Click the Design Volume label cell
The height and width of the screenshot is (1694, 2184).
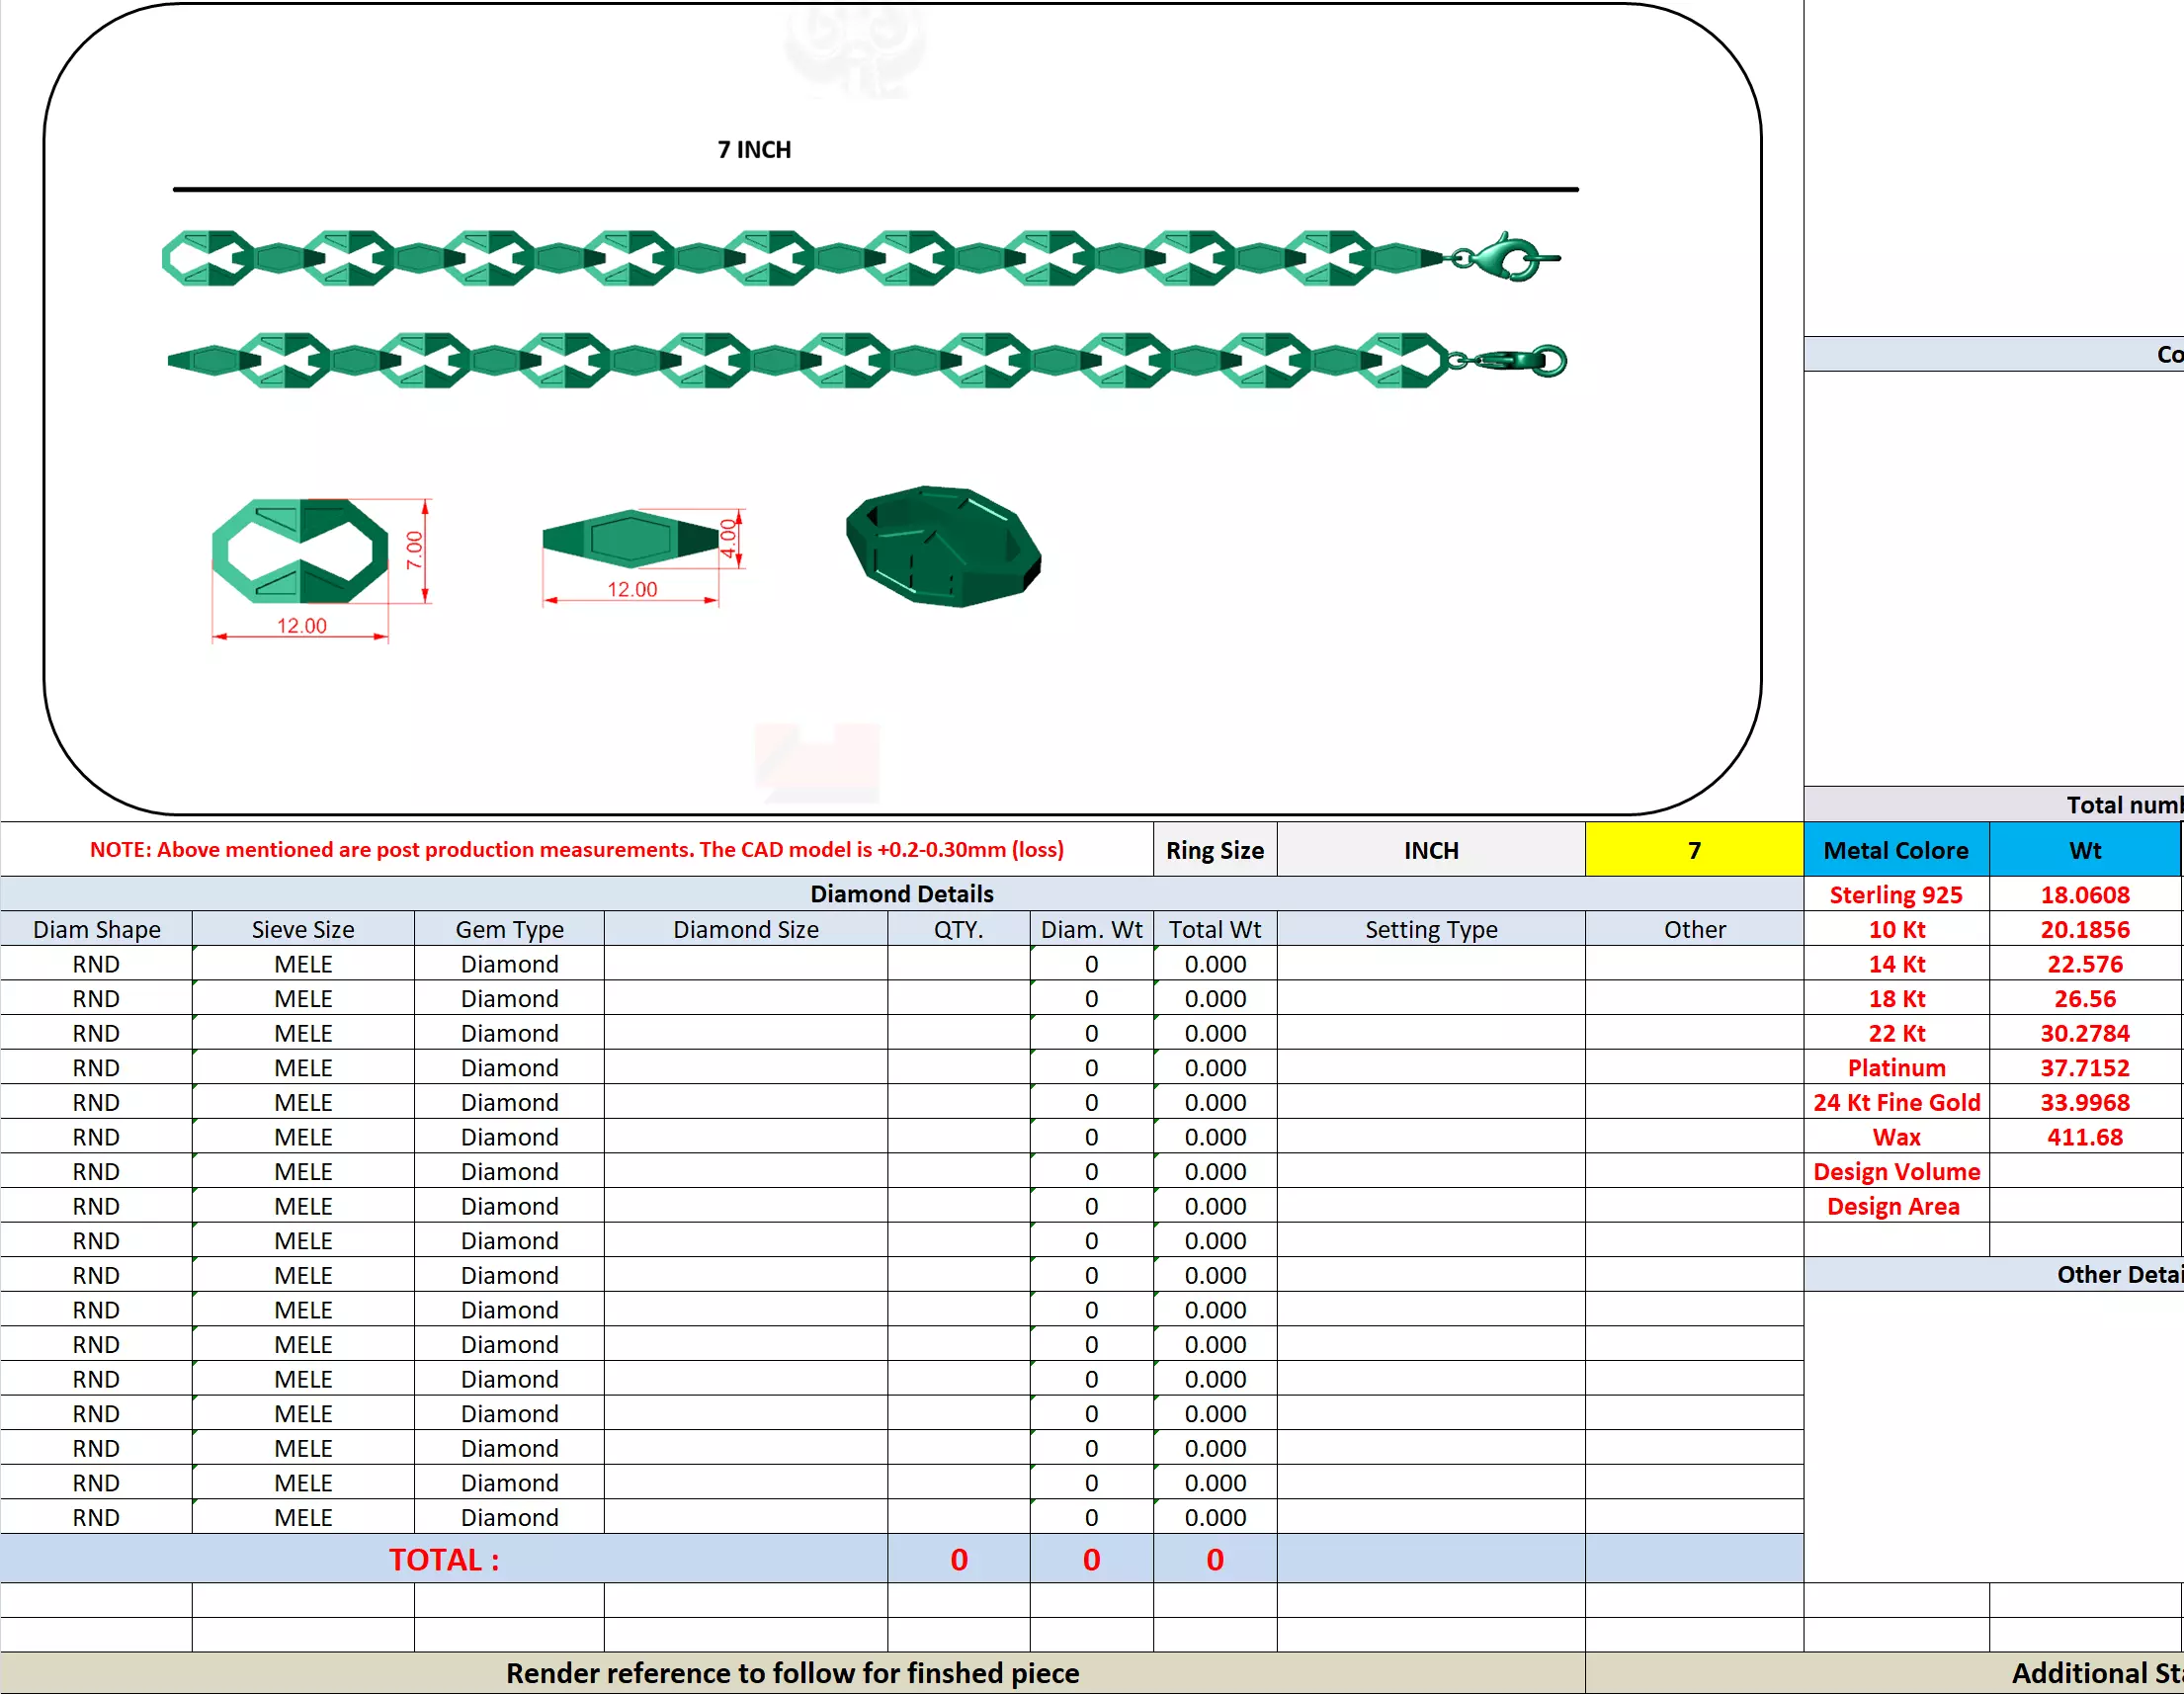coord(1895,1172)
